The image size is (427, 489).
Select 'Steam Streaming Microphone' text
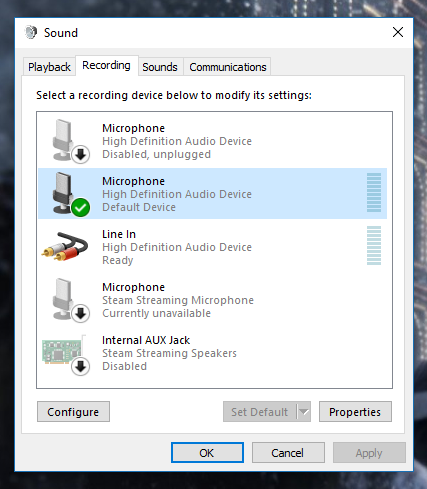pyautogui.click(x=178, y=300)
